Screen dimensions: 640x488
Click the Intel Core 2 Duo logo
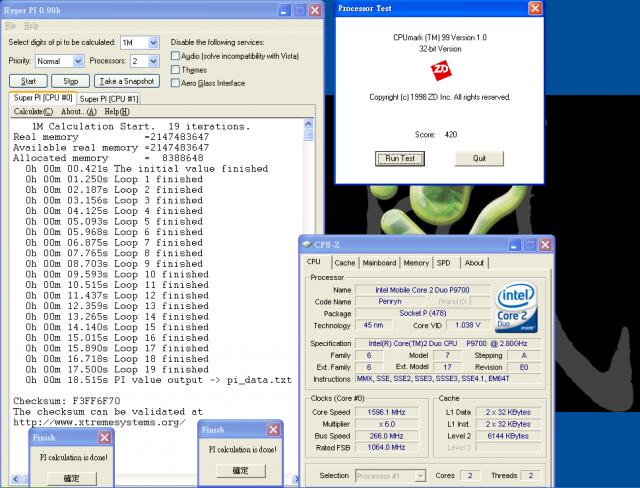[x=516, y=307]
